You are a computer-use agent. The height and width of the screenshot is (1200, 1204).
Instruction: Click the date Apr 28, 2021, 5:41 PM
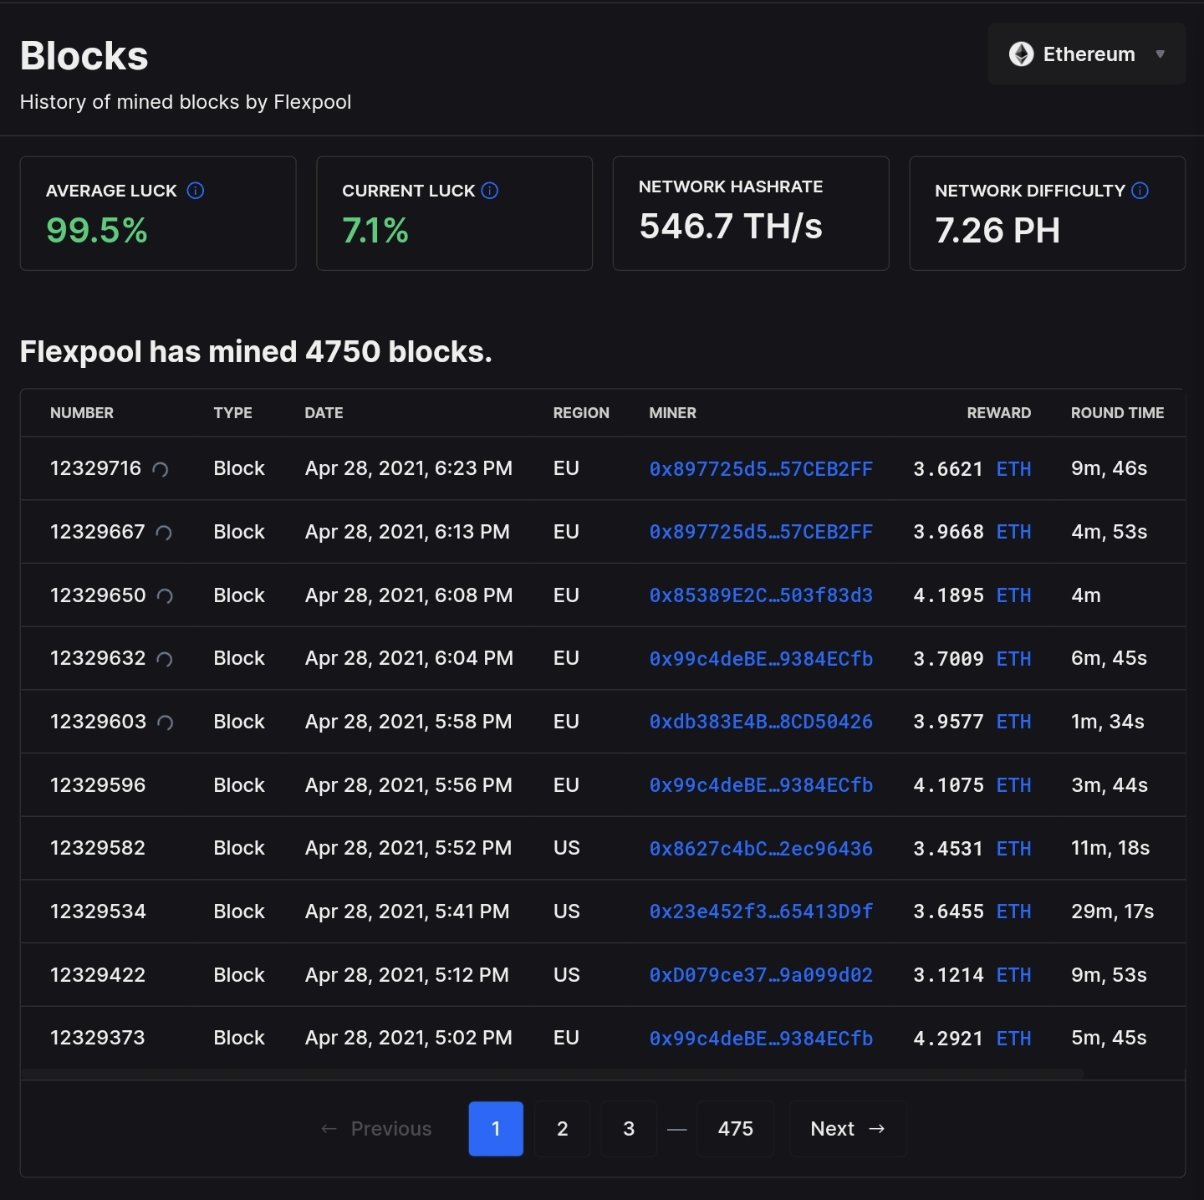coord(407,911)
